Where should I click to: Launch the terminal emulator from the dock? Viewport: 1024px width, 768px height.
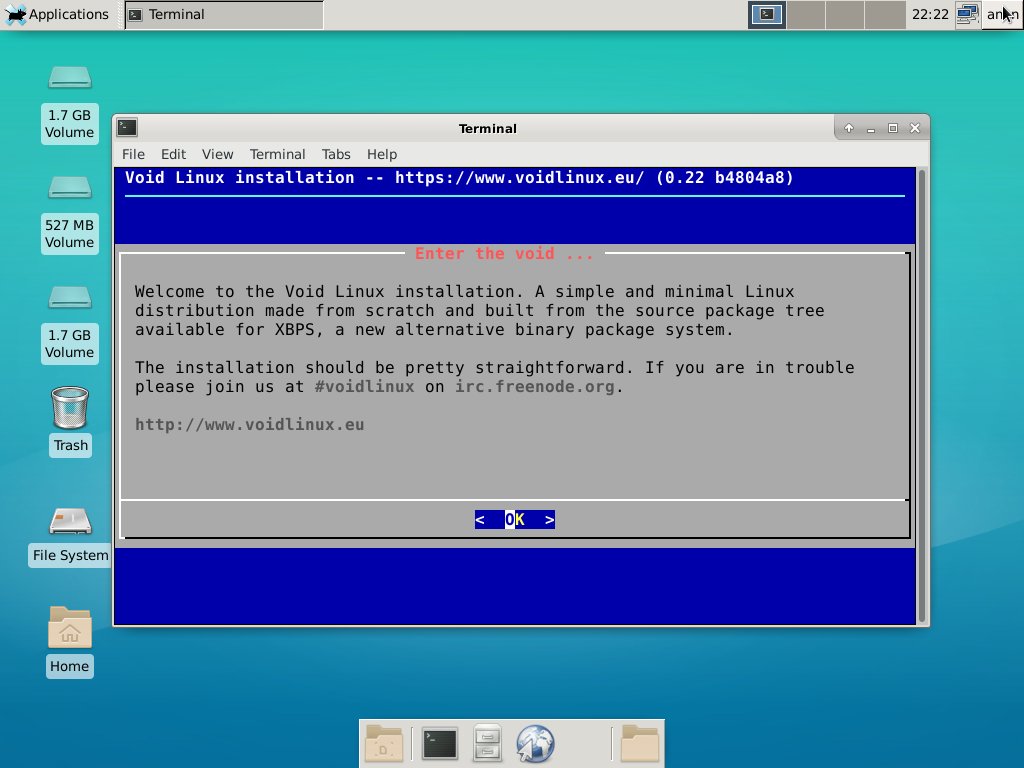(x=440, y=744)
